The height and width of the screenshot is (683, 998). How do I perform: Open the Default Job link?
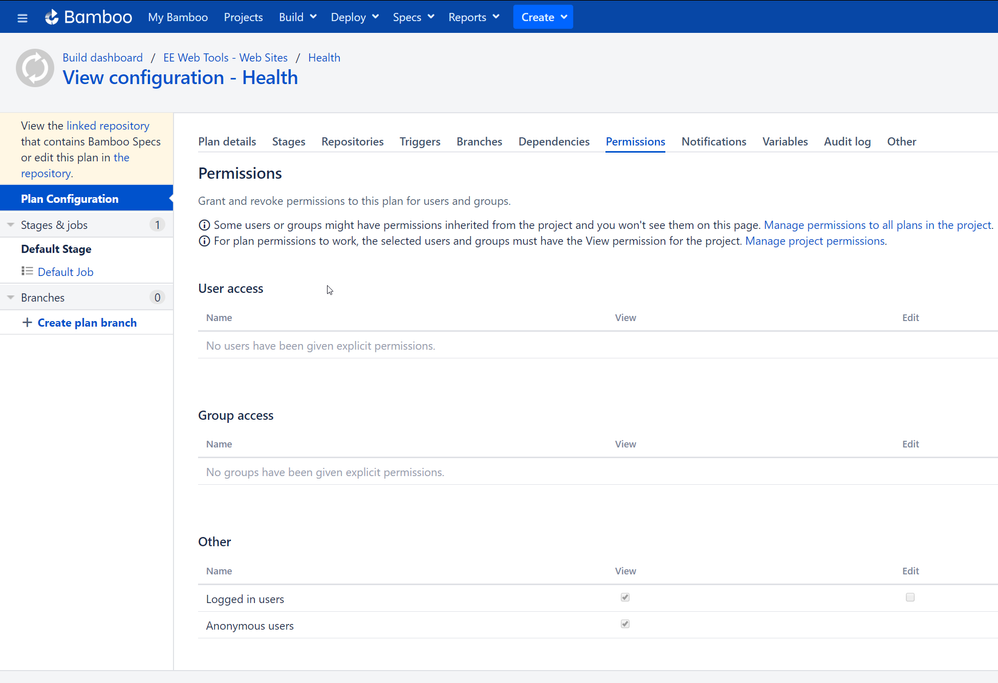pyautogui.click(x=66, y=272)
